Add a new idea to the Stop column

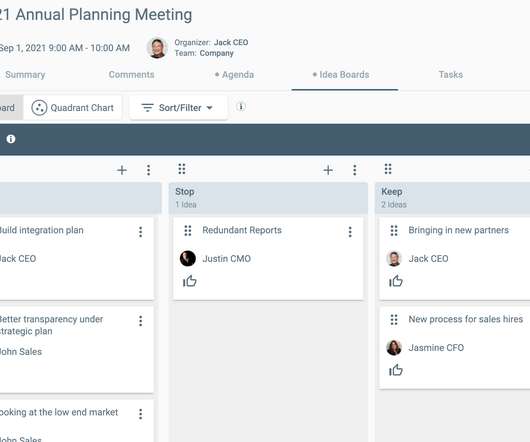tap(328, 170)
